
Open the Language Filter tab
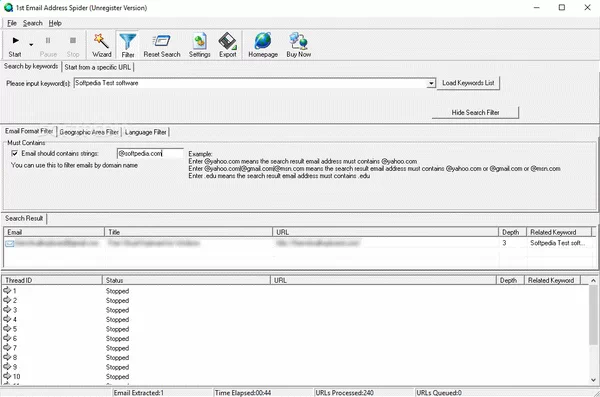coord(145,132)
